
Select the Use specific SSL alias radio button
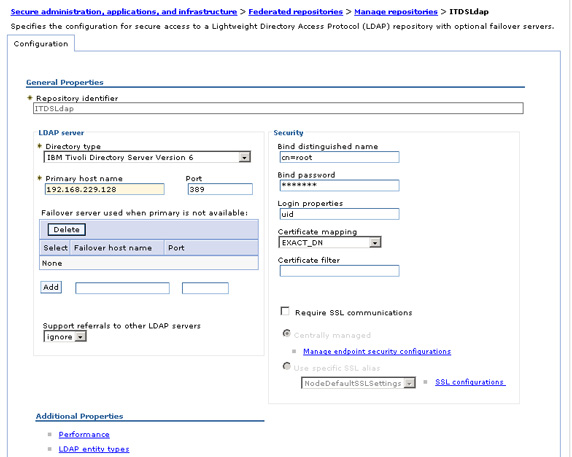coord(287,366)
